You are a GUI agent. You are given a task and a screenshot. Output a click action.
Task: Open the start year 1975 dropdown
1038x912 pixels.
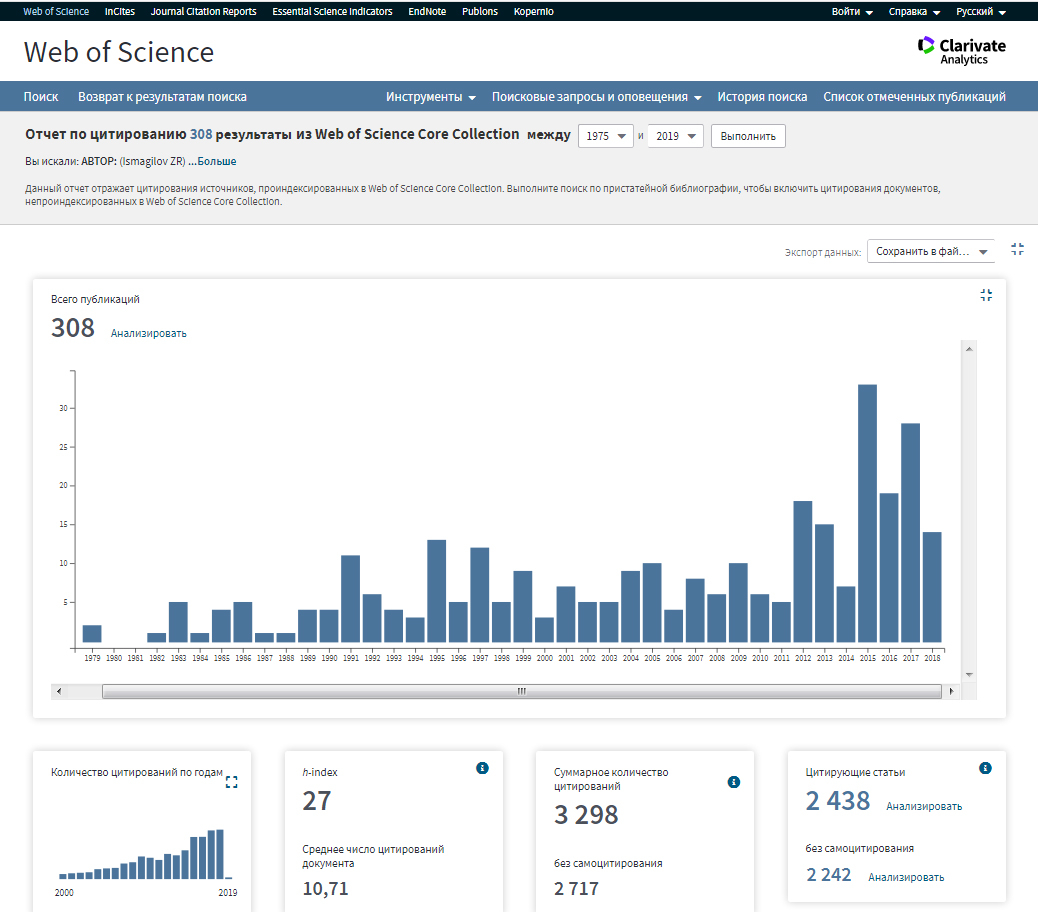coord(606,136)
